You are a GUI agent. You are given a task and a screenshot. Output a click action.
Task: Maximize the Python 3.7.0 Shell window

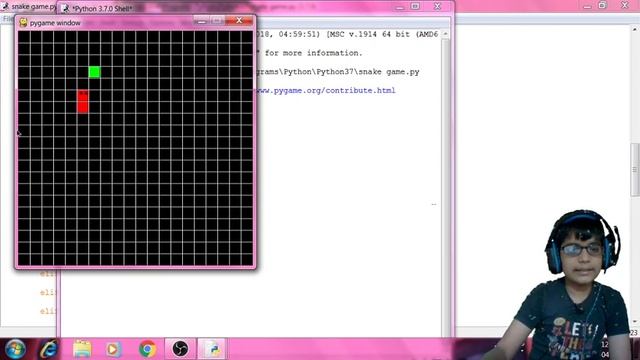click(x=415, y=6)
